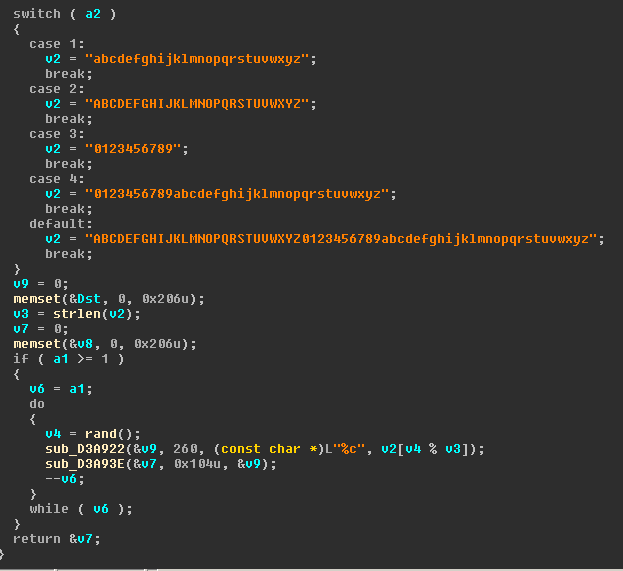The image size is (623, 571).
Task: Click the v7 variable in the return statement
Action: (85, 539)
